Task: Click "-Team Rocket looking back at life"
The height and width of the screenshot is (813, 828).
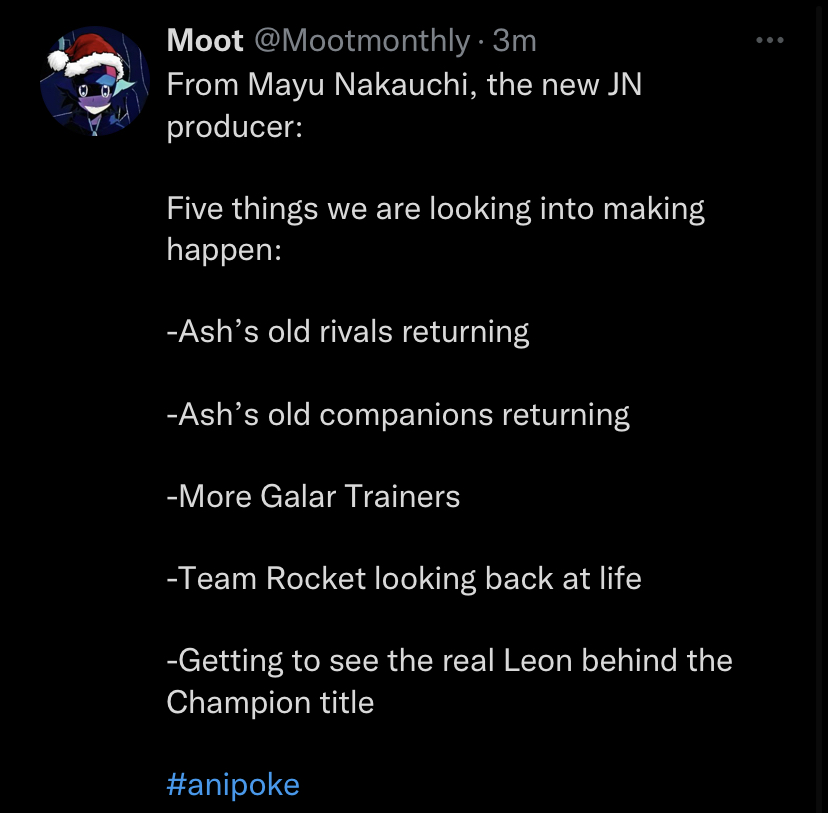Action: click(x=404, y=579)
